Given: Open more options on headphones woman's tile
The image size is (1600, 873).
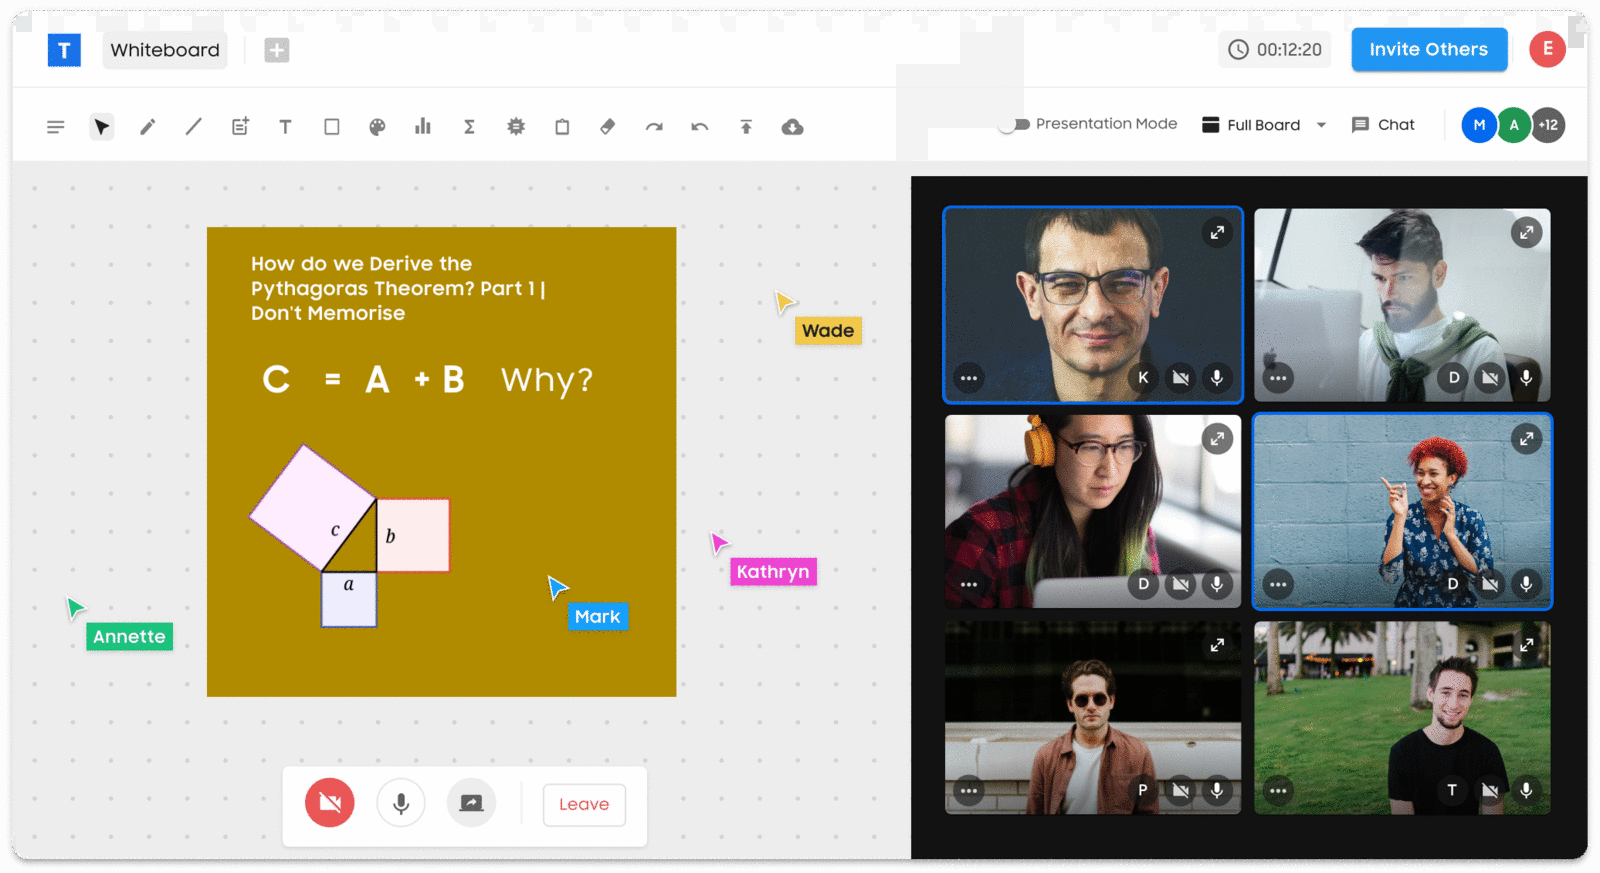Looking at the screenshot, I should coord(969,584).
